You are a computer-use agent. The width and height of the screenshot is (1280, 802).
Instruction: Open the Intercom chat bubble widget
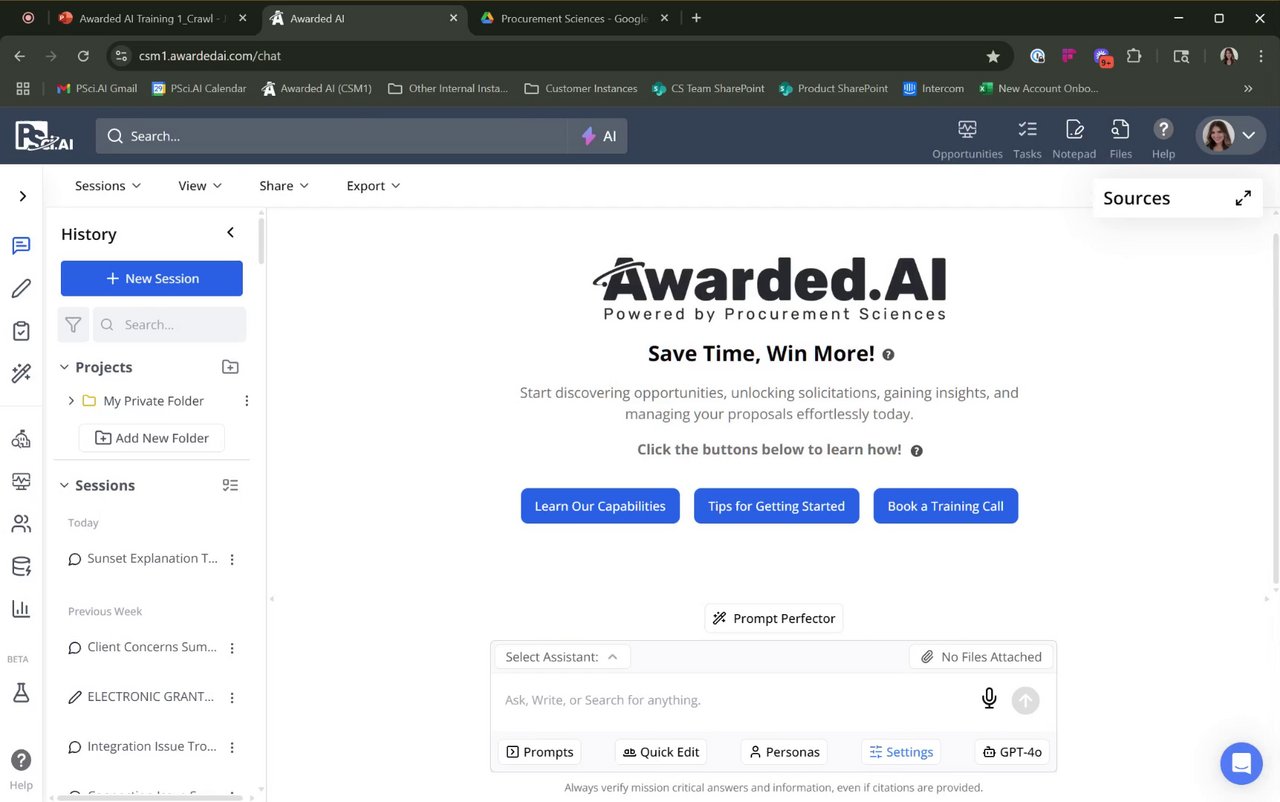(x=1241, y=764)
